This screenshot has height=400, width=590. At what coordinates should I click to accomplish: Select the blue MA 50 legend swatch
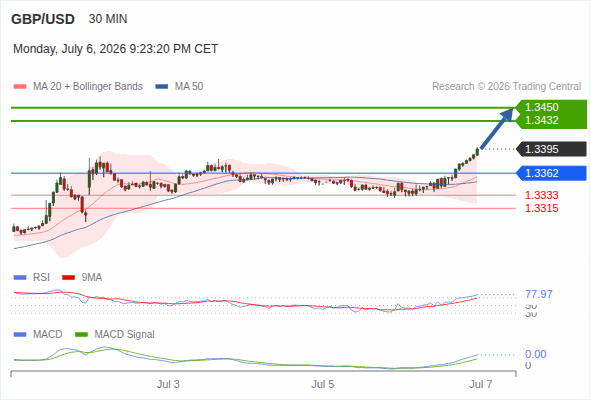pos(161,87)
